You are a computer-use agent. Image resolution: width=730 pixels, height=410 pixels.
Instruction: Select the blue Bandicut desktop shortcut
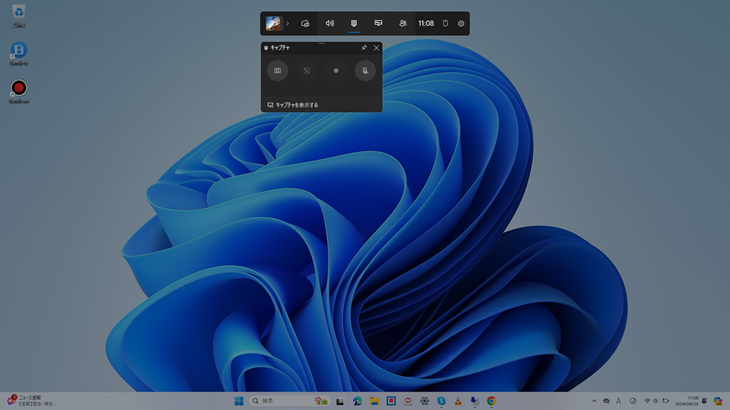pos(19,54)
